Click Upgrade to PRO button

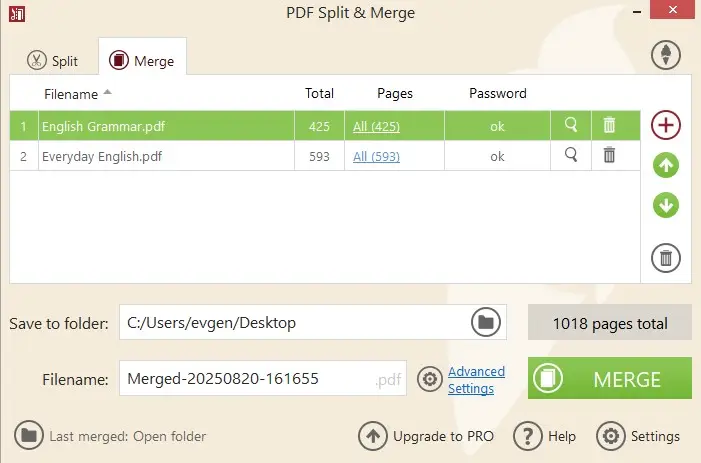(x=426, y=436)
